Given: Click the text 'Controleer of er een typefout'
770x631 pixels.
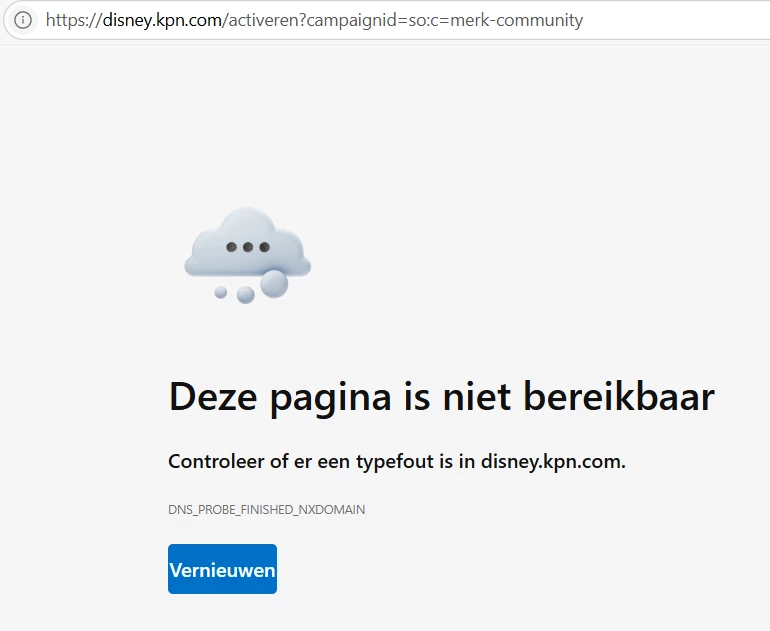Looking at the screenshot, I should tap(302, 462).
